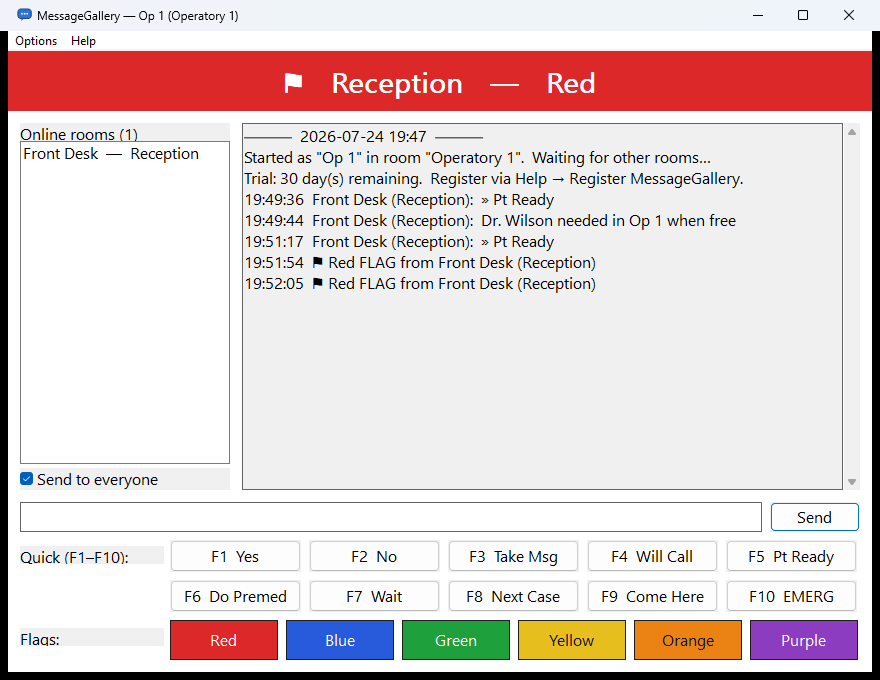Screen dimensions: 880x680
Task: Maximize the MessageGallery window
Action: 803,15
